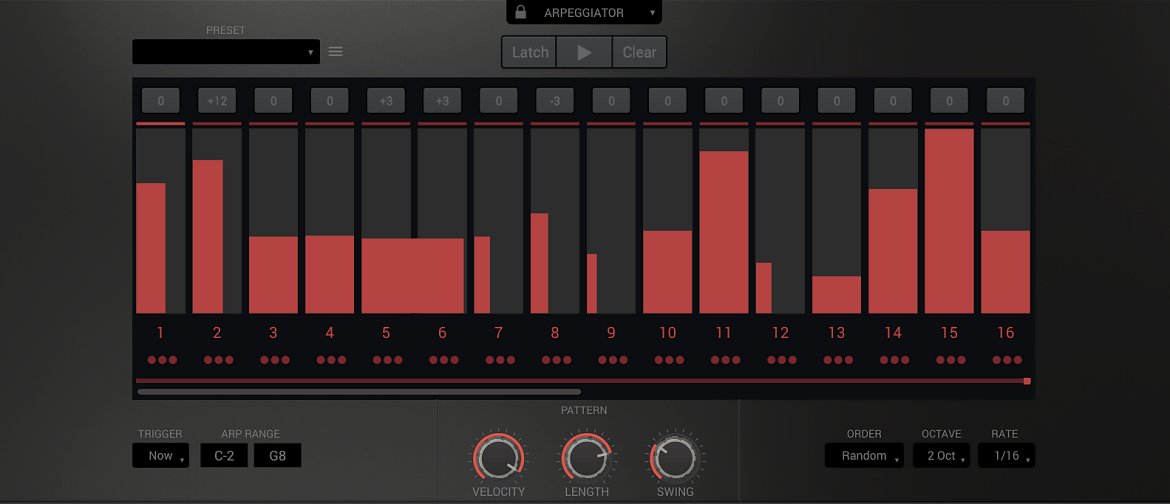Image resolution: width=1170 pixels, height=504 pixels.
Task: Toggle step 16 via its number label
Action: tap(1006, 333)
